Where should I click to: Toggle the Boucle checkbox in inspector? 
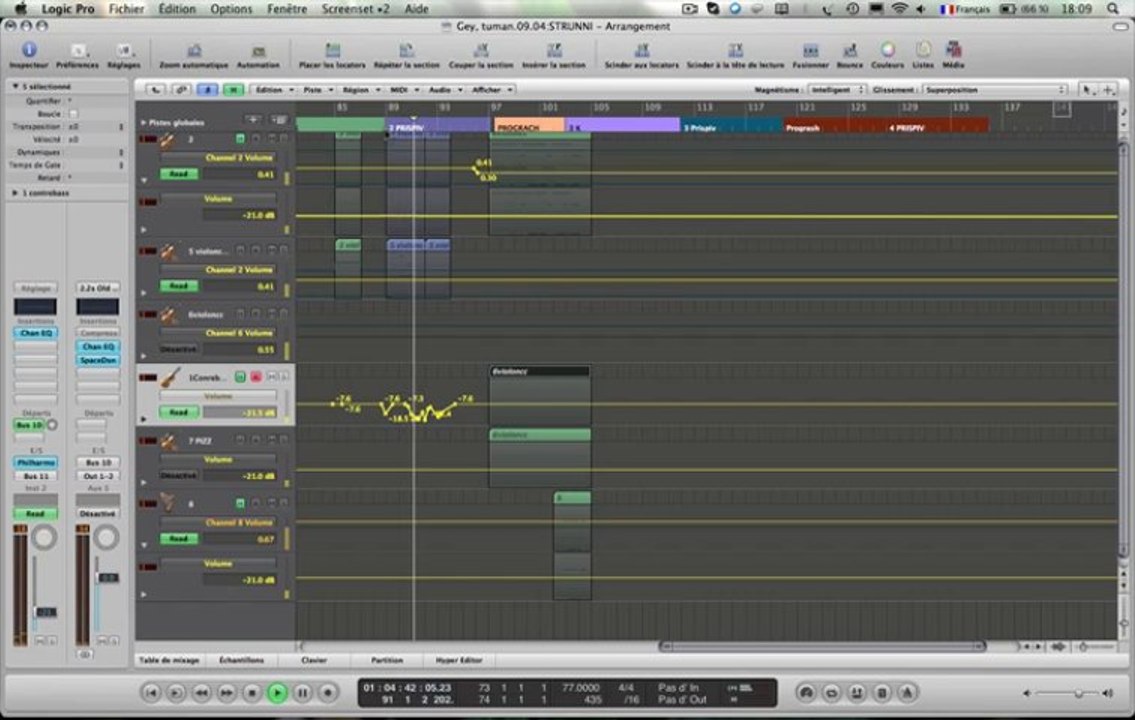(73, 114)
